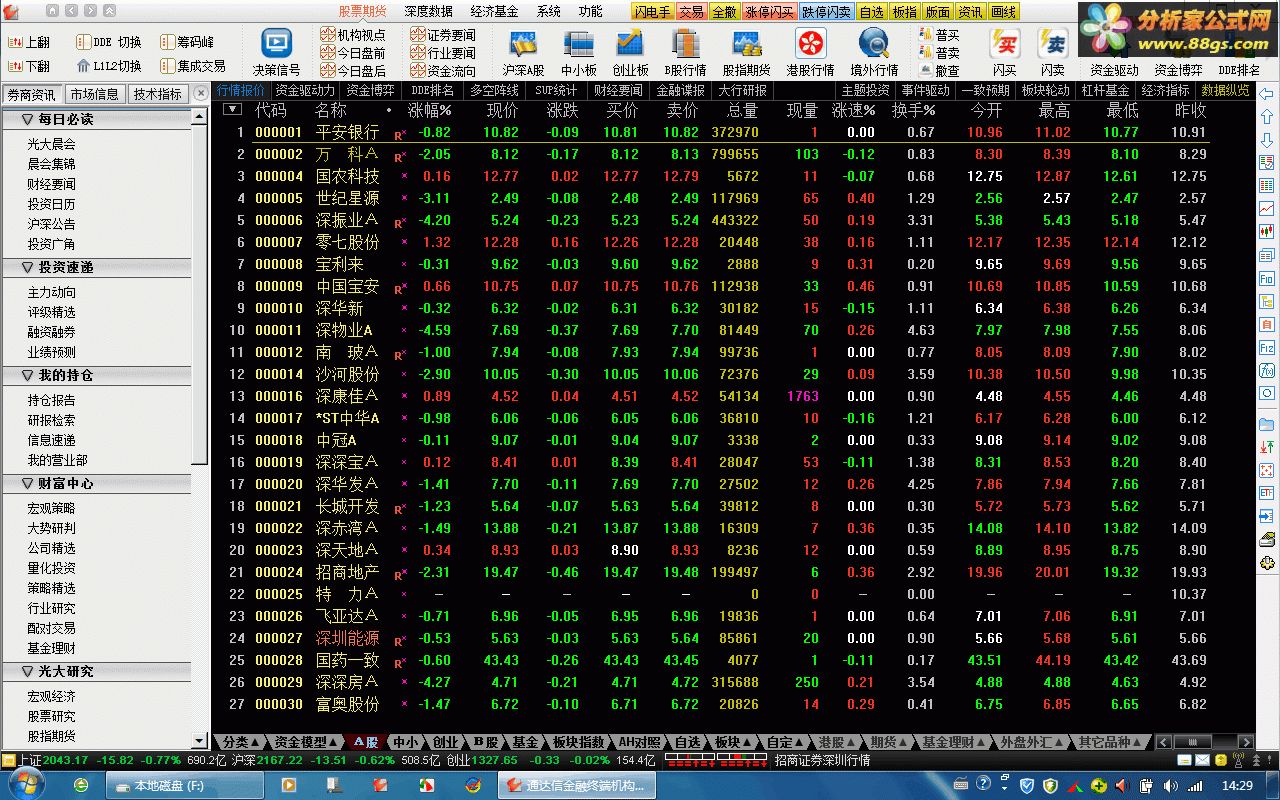This screenshot has width=1280, height=800.
Task: Open 机构视点 report item
Action: [x=352, y=35]
